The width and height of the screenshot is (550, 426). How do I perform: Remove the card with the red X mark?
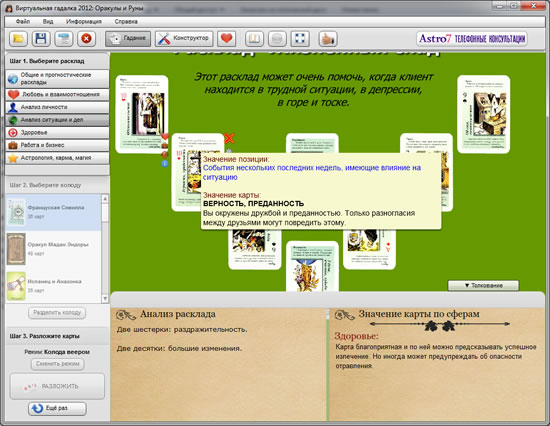(229, 138)
